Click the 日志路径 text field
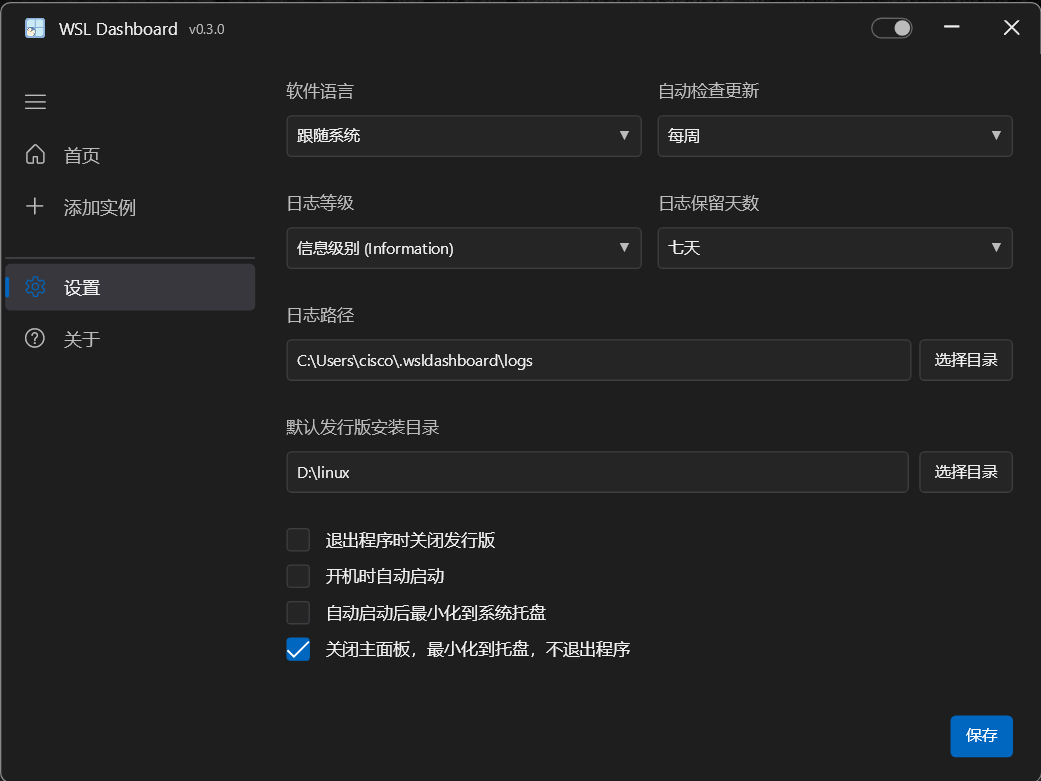1041x781 pixels. click(x=598, y=360)
